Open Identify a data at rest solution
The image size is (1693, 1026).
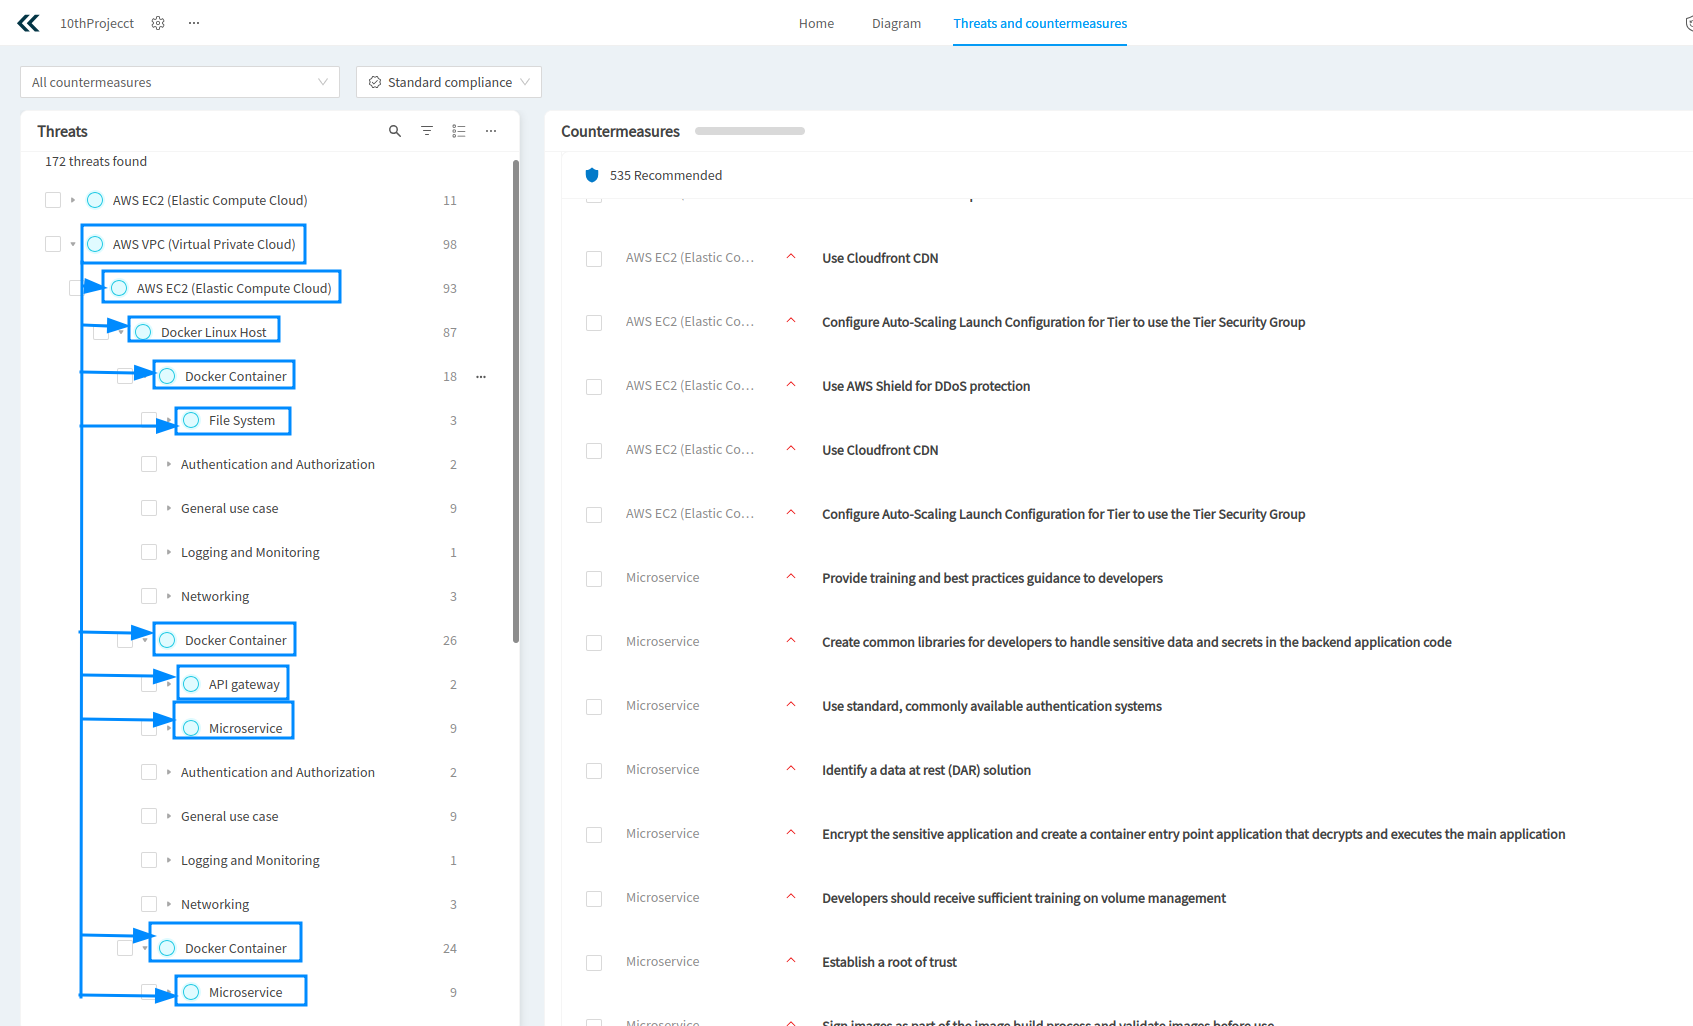[926, 770]
